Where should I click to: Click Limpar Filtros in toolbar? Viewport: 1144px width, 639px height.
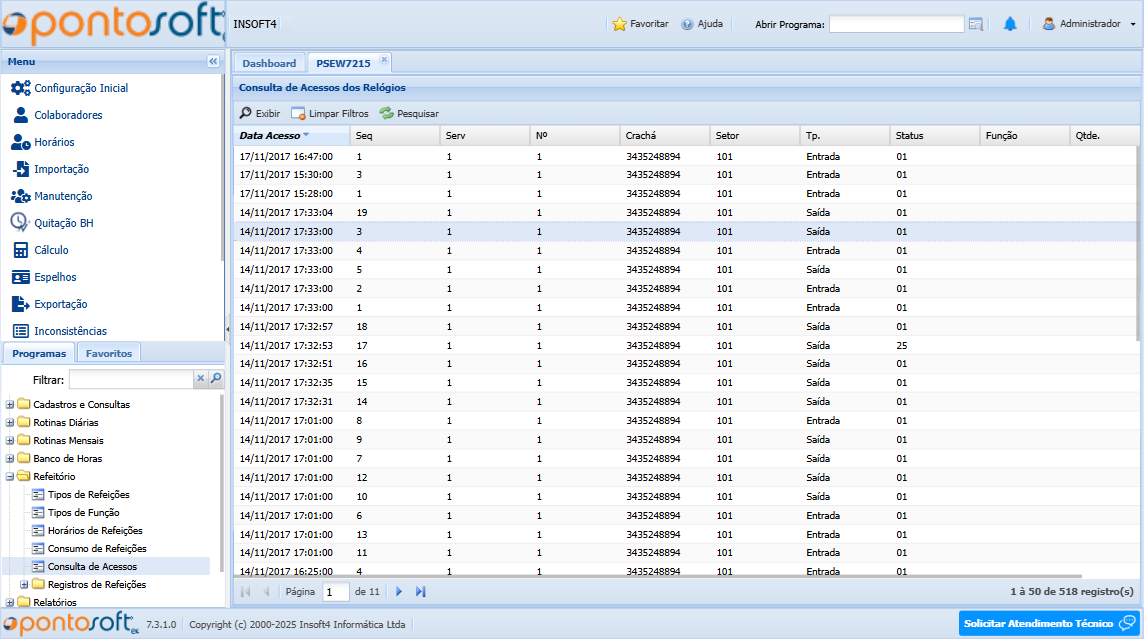(330, 114)
